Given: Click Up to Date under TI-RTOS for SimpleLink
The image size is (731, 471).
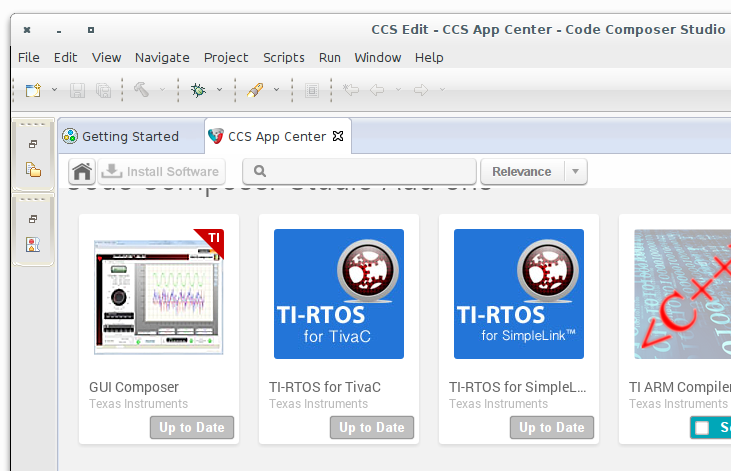Looking at the screenshot, I should click(552, 428).
